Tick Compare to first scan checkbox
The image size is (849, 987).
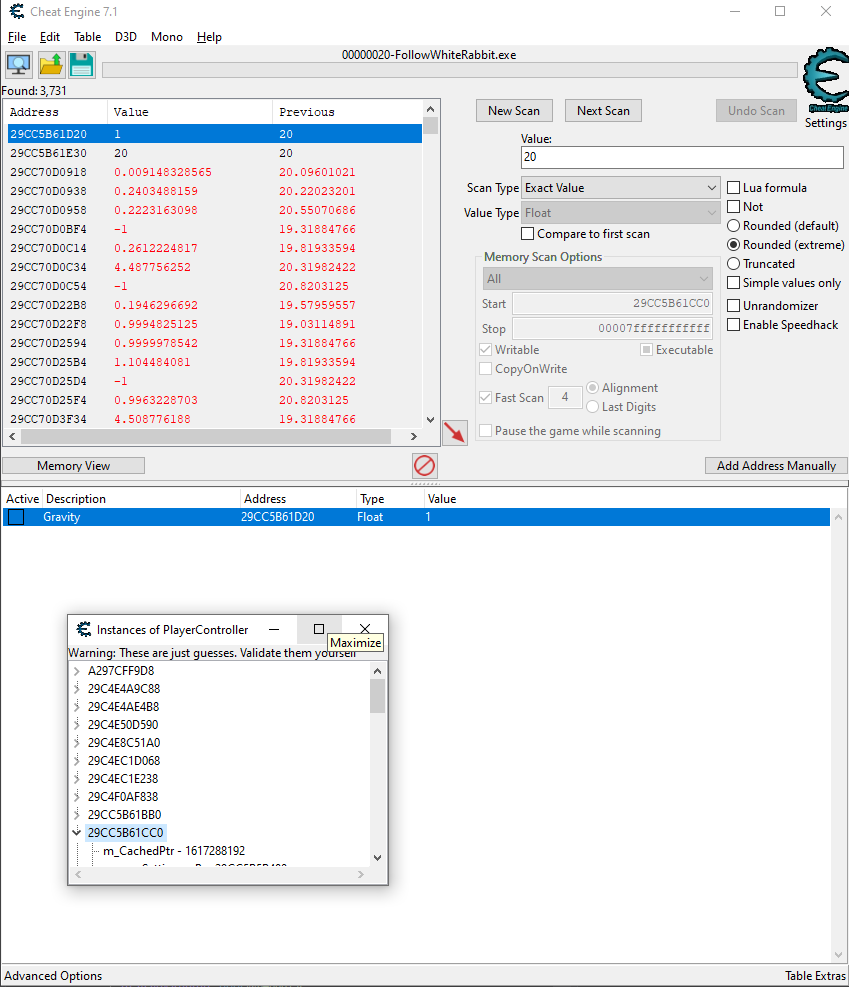tap(528, 234)
